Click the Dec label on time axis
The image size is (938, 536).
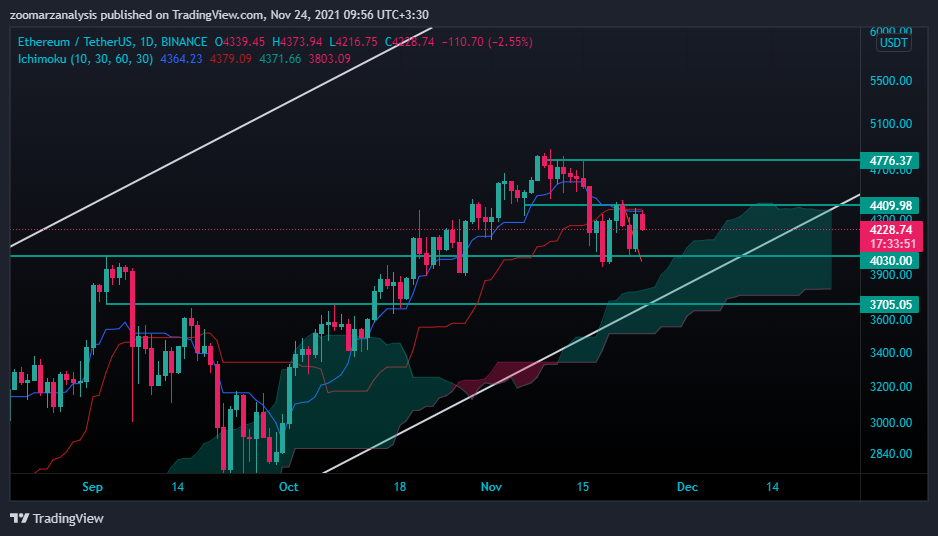tap(687, 487)
